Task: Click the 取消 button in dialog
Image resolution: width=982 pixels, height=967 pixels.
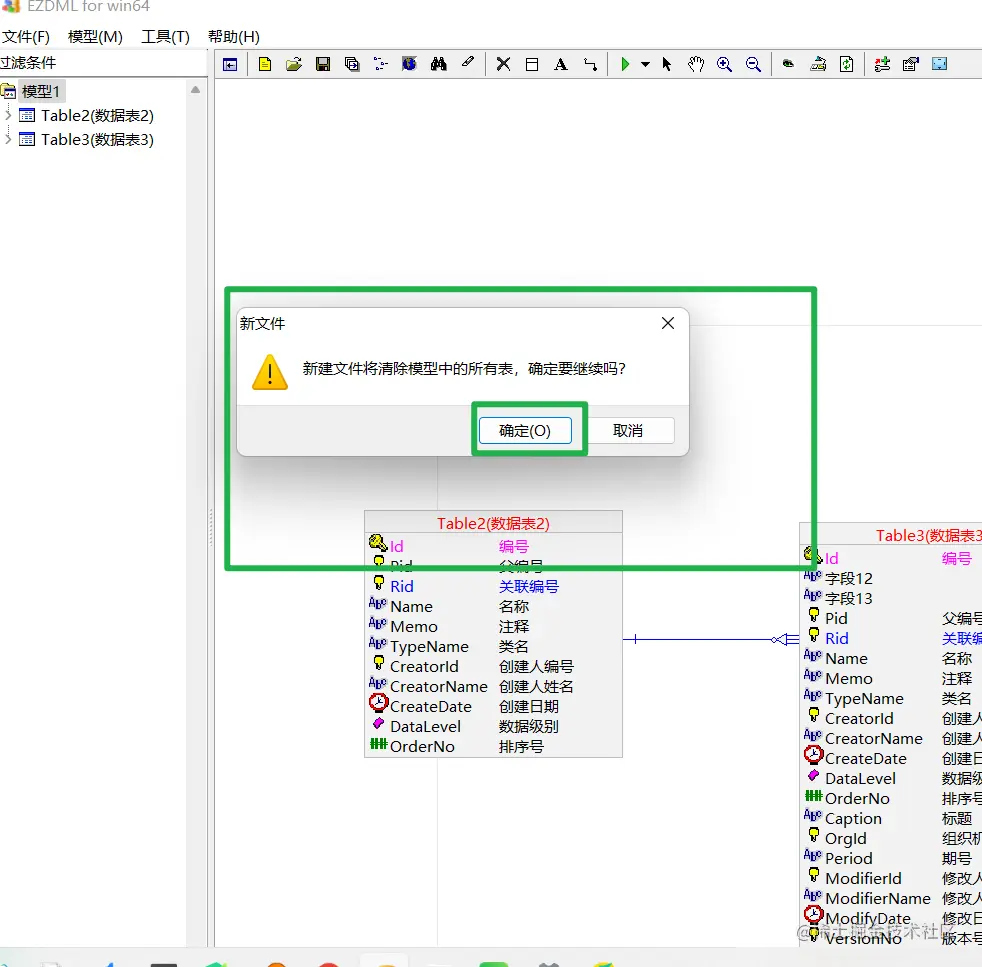Action: tap(628, 431)
